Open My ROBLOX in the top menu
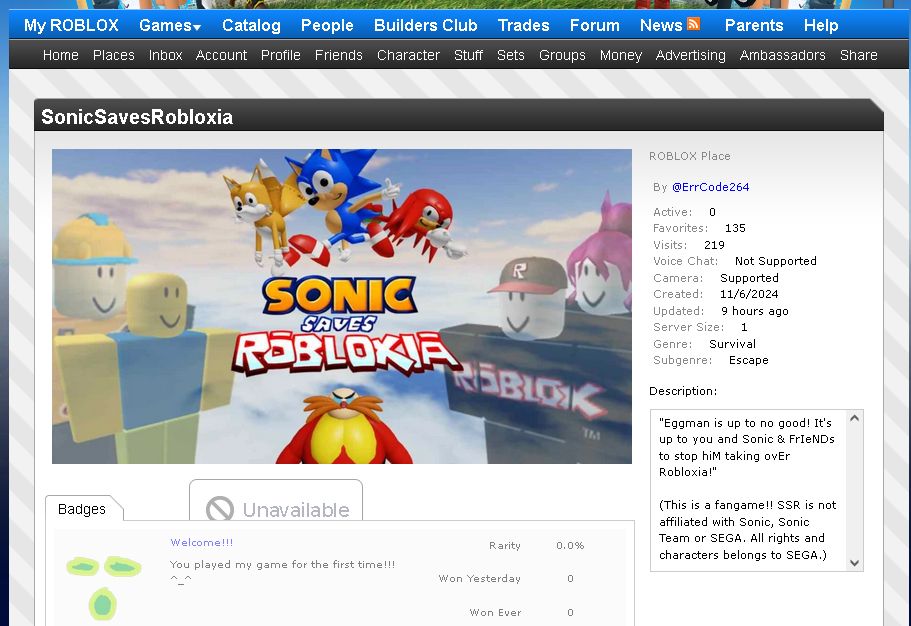Viewport: 911px width, 626px height. tap(71, 26)
